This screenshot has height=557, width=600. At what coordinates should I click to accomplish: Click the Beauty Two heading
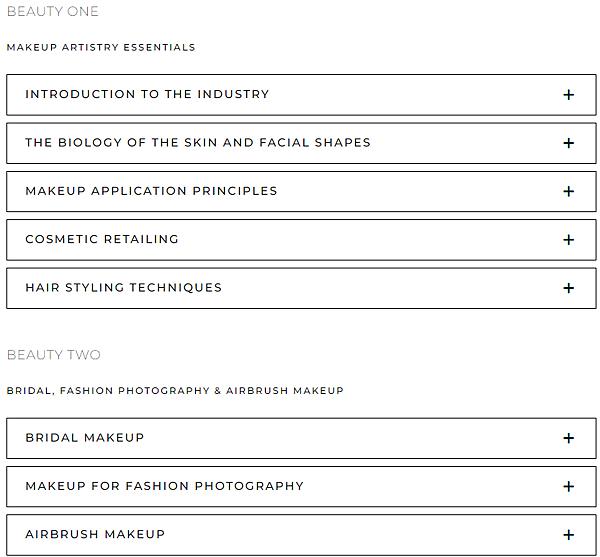(54, 355)
